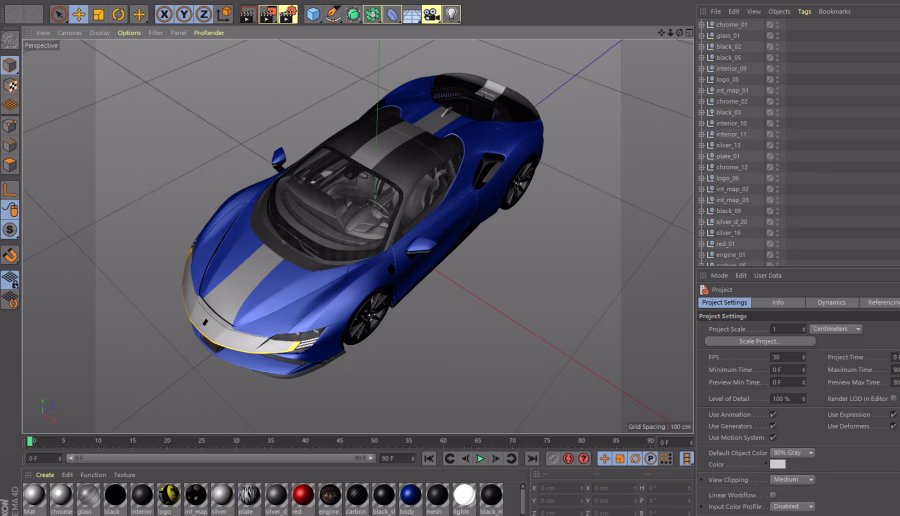This screenshot has height=516, width=900.
Task: Enable snap magnet icon in left sidebar
Action: click(x=10, y=255)
